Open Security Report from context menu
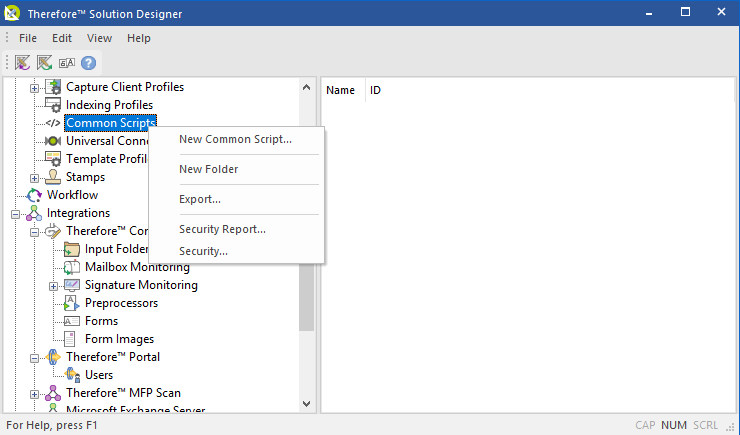 pos(222,229)
